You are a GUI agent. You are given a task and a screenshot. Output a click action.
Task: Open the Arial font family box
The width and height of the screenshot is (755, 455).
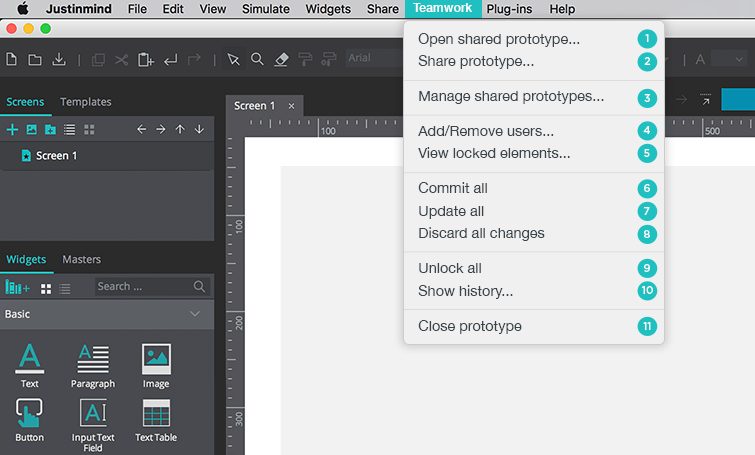tap(374, 58)
